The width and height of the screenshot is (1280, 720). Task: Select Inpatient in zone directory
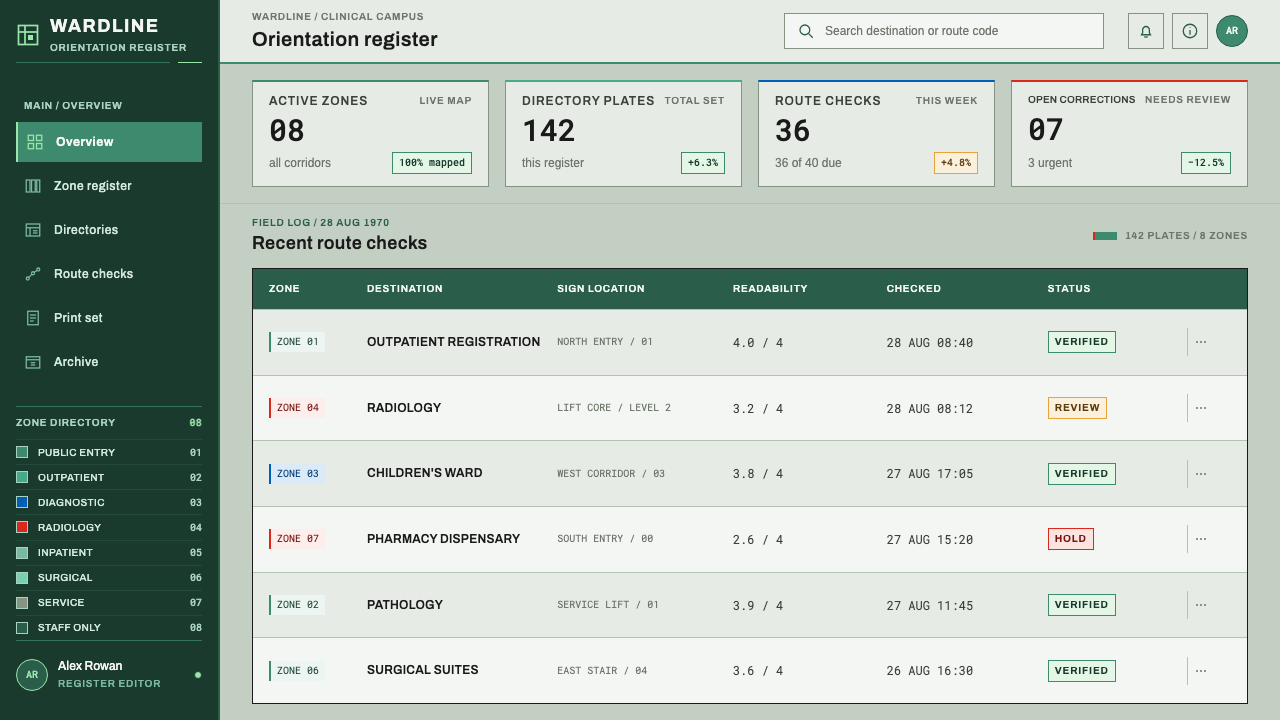click(109, 552)
